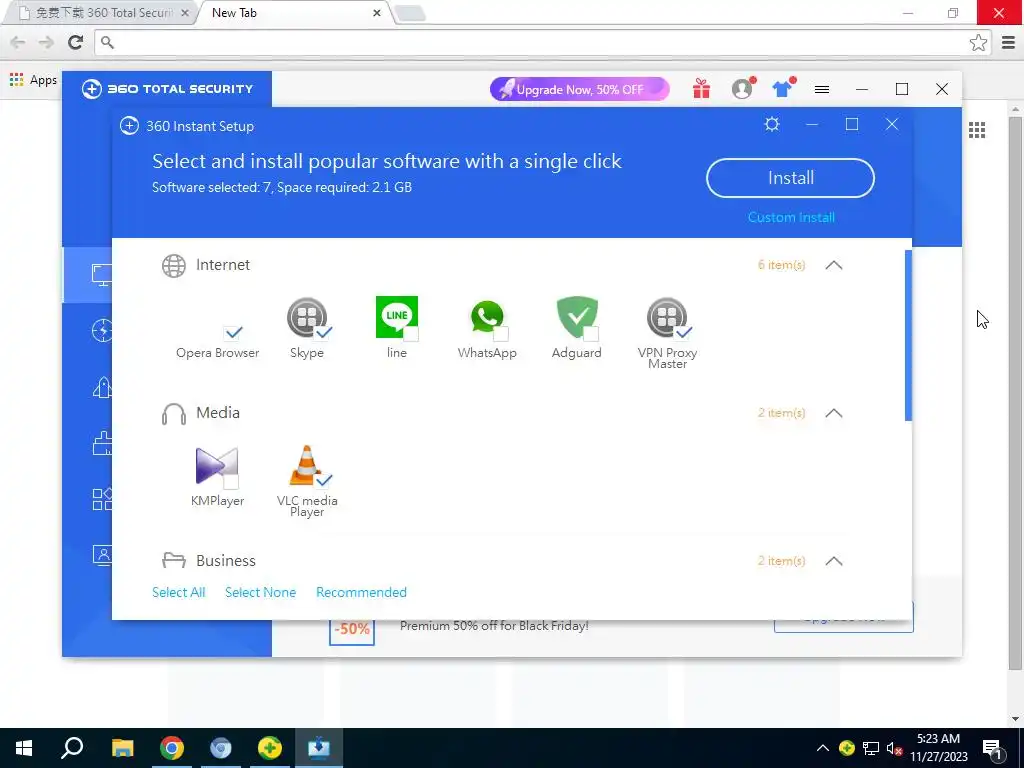The width and height of the screenshot is (1024, 768).
Task: Open the Chrome menu icon
Action: [1008, 42]
